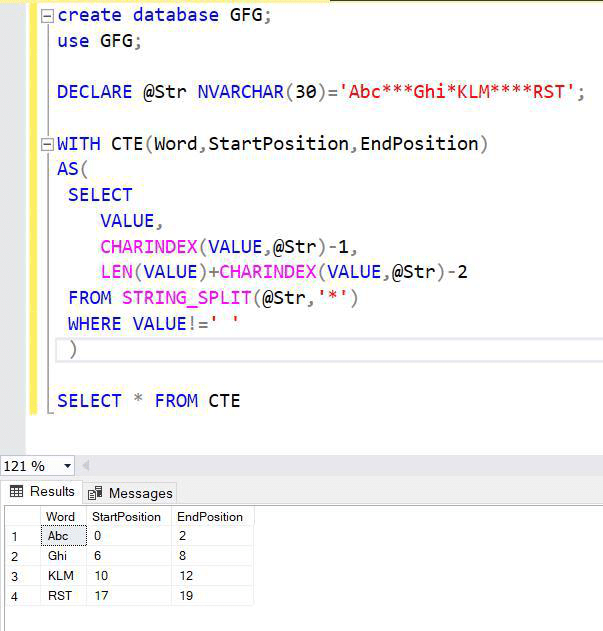This screenshot has height=631, width=603.
Task: Place cursor on the STRING_SPLIT function
Action: coord(187,298)
